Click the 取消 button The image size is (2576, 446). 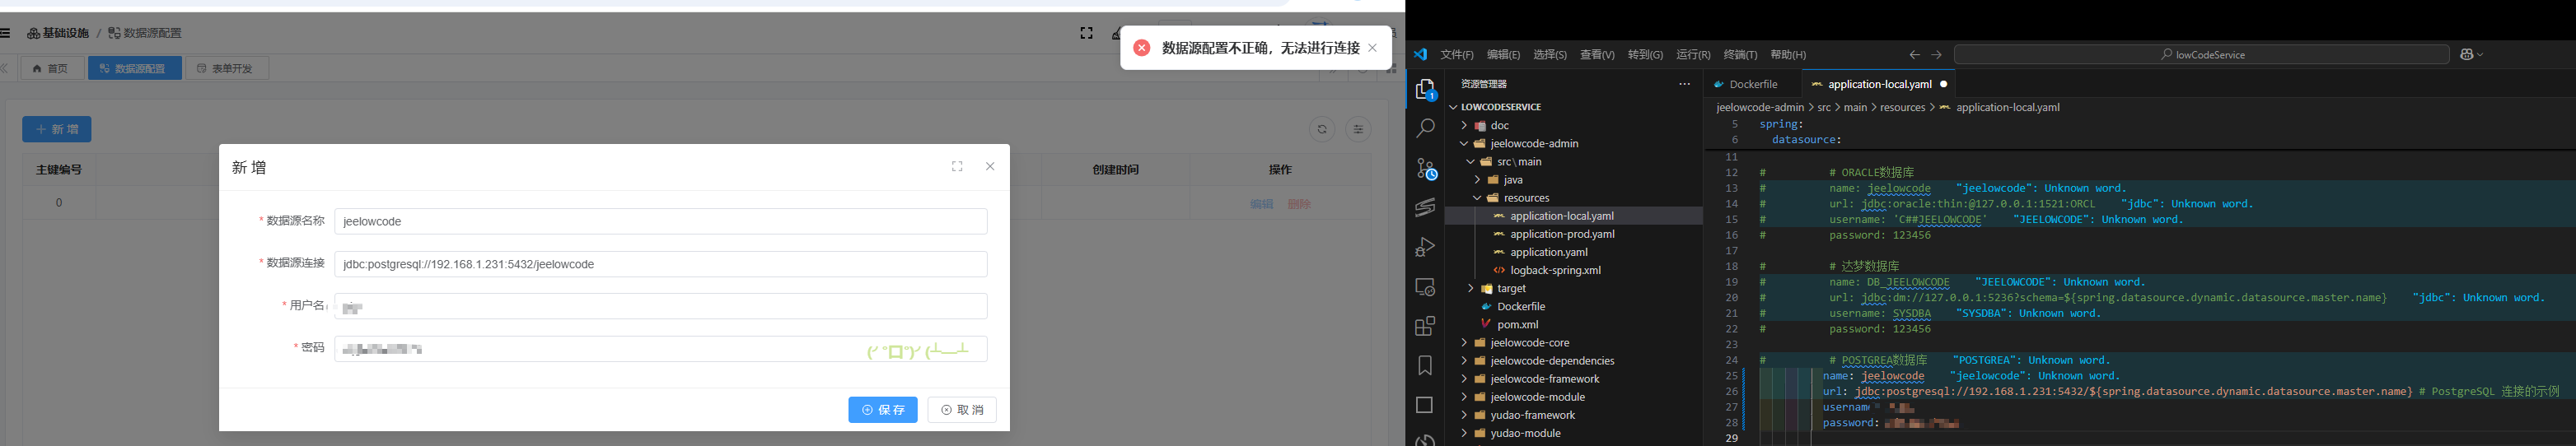click(962, 410)
